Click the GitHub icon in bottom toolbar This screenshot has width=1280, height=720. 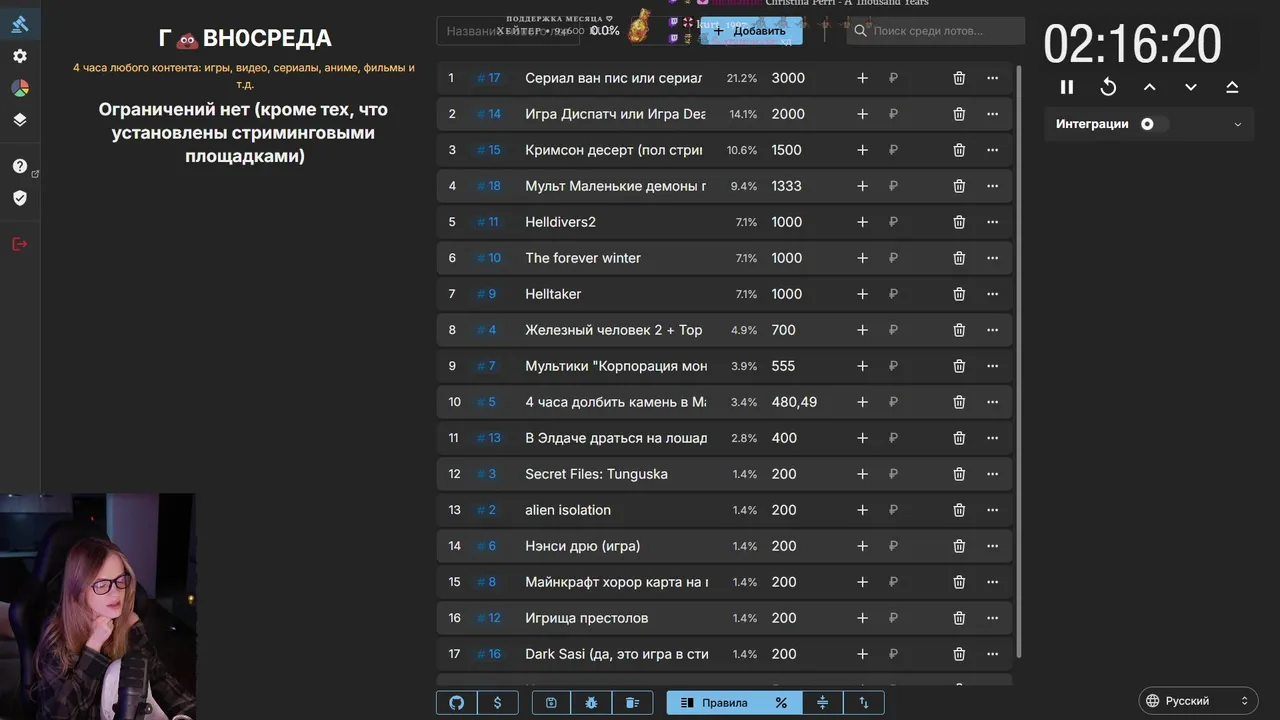[456, 703]
